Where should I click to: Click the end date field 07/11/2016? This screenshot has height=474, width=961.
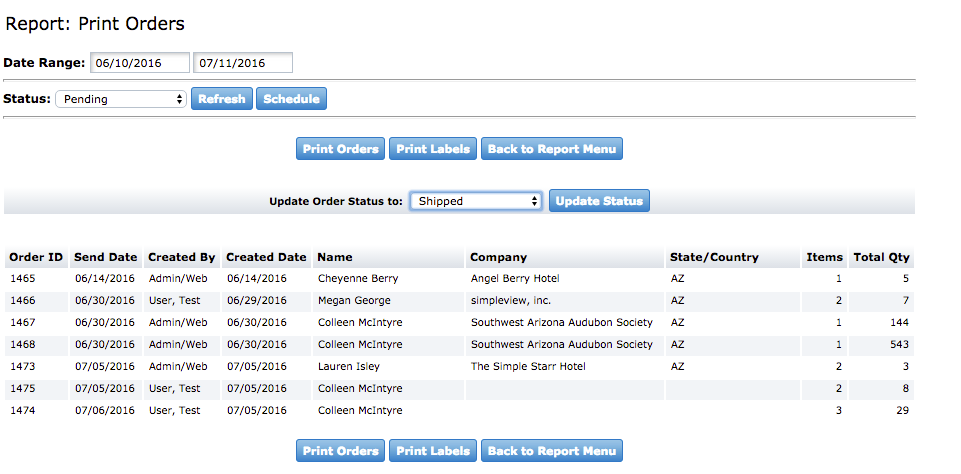pos(243,63)
